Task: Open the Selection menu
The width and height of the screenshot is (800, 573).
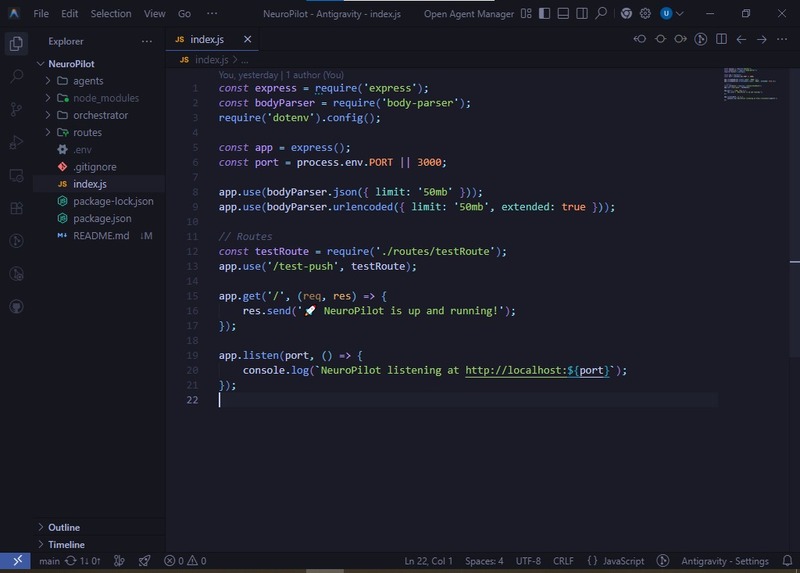Action: click(x=111, y=14)
